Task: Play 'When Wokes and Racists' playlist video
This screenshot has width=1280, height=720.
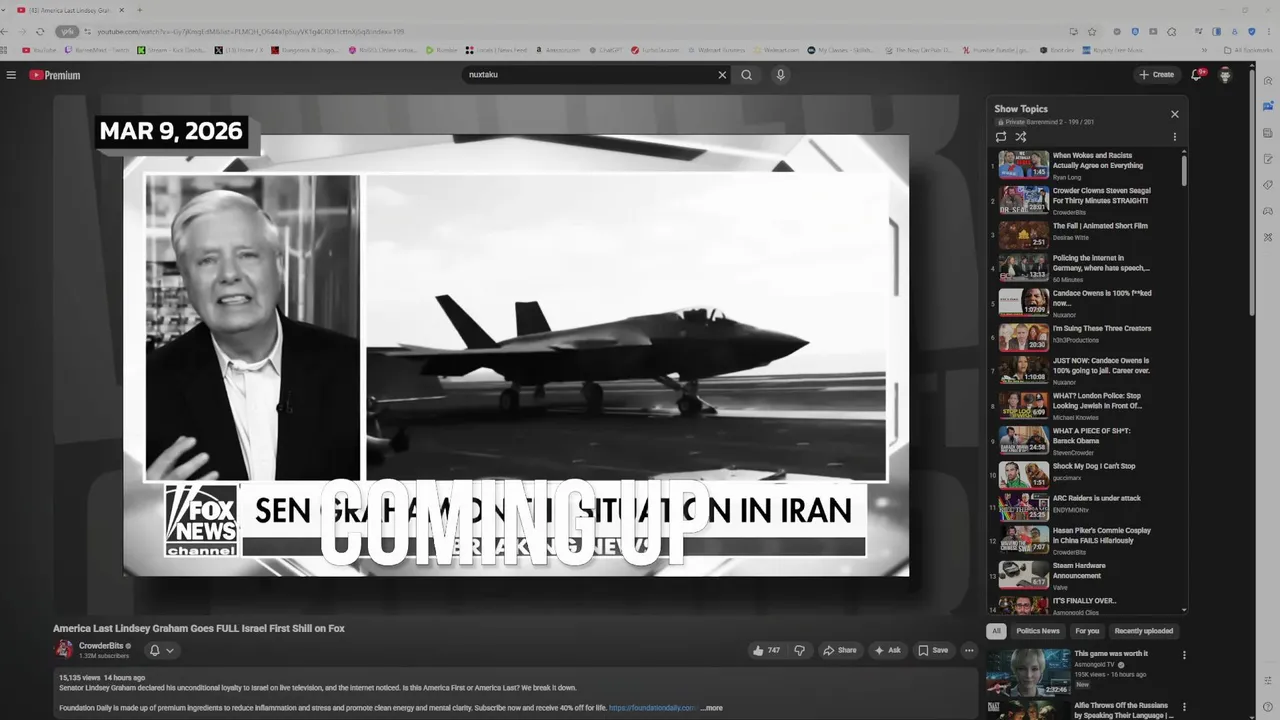Action: (1085, 165)
